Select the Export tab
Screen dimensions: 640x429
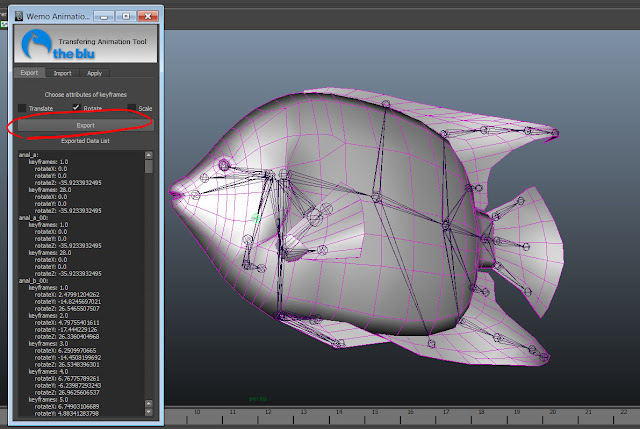tap(29, 72)
